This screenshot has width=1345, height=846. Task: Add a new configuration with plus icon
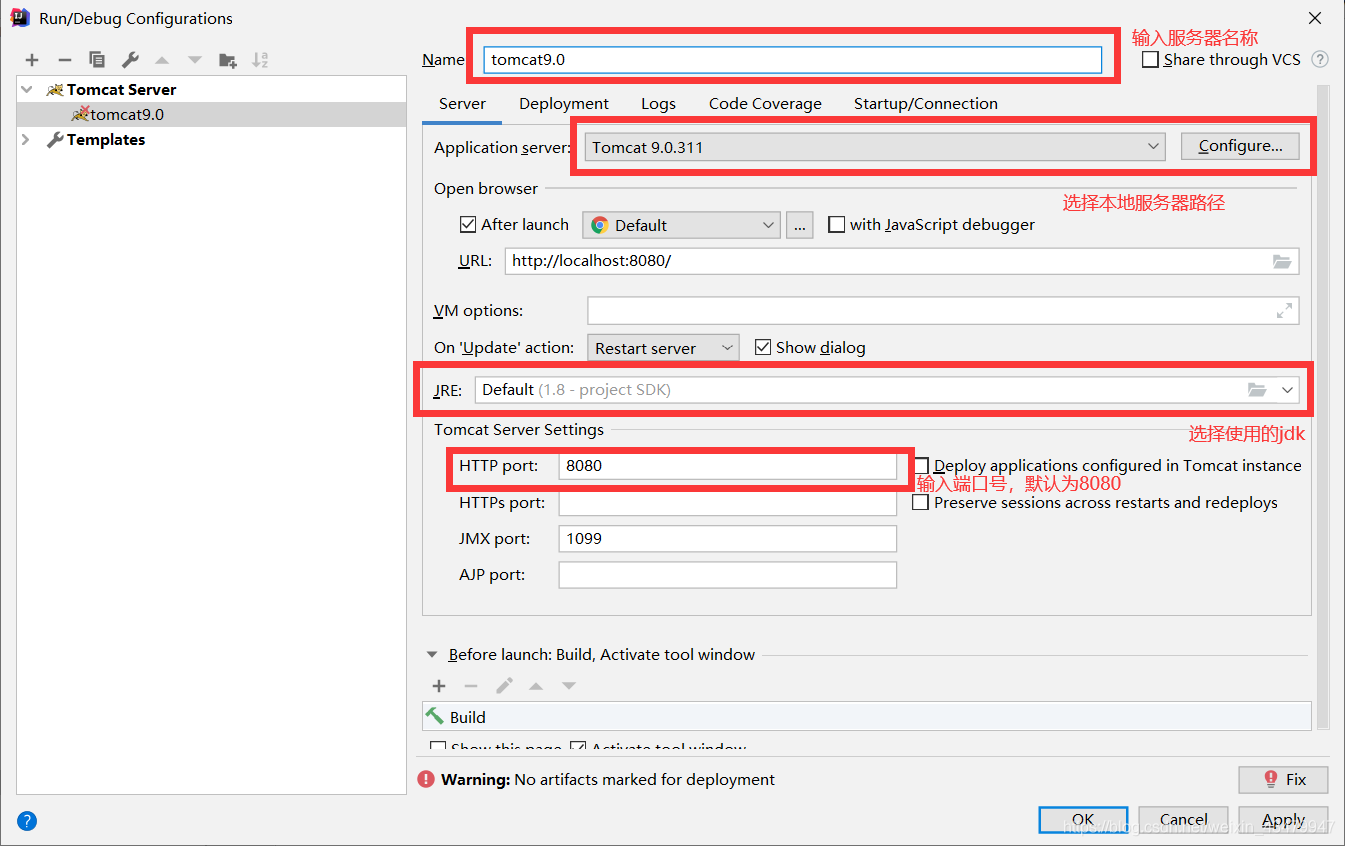(32, 60)
